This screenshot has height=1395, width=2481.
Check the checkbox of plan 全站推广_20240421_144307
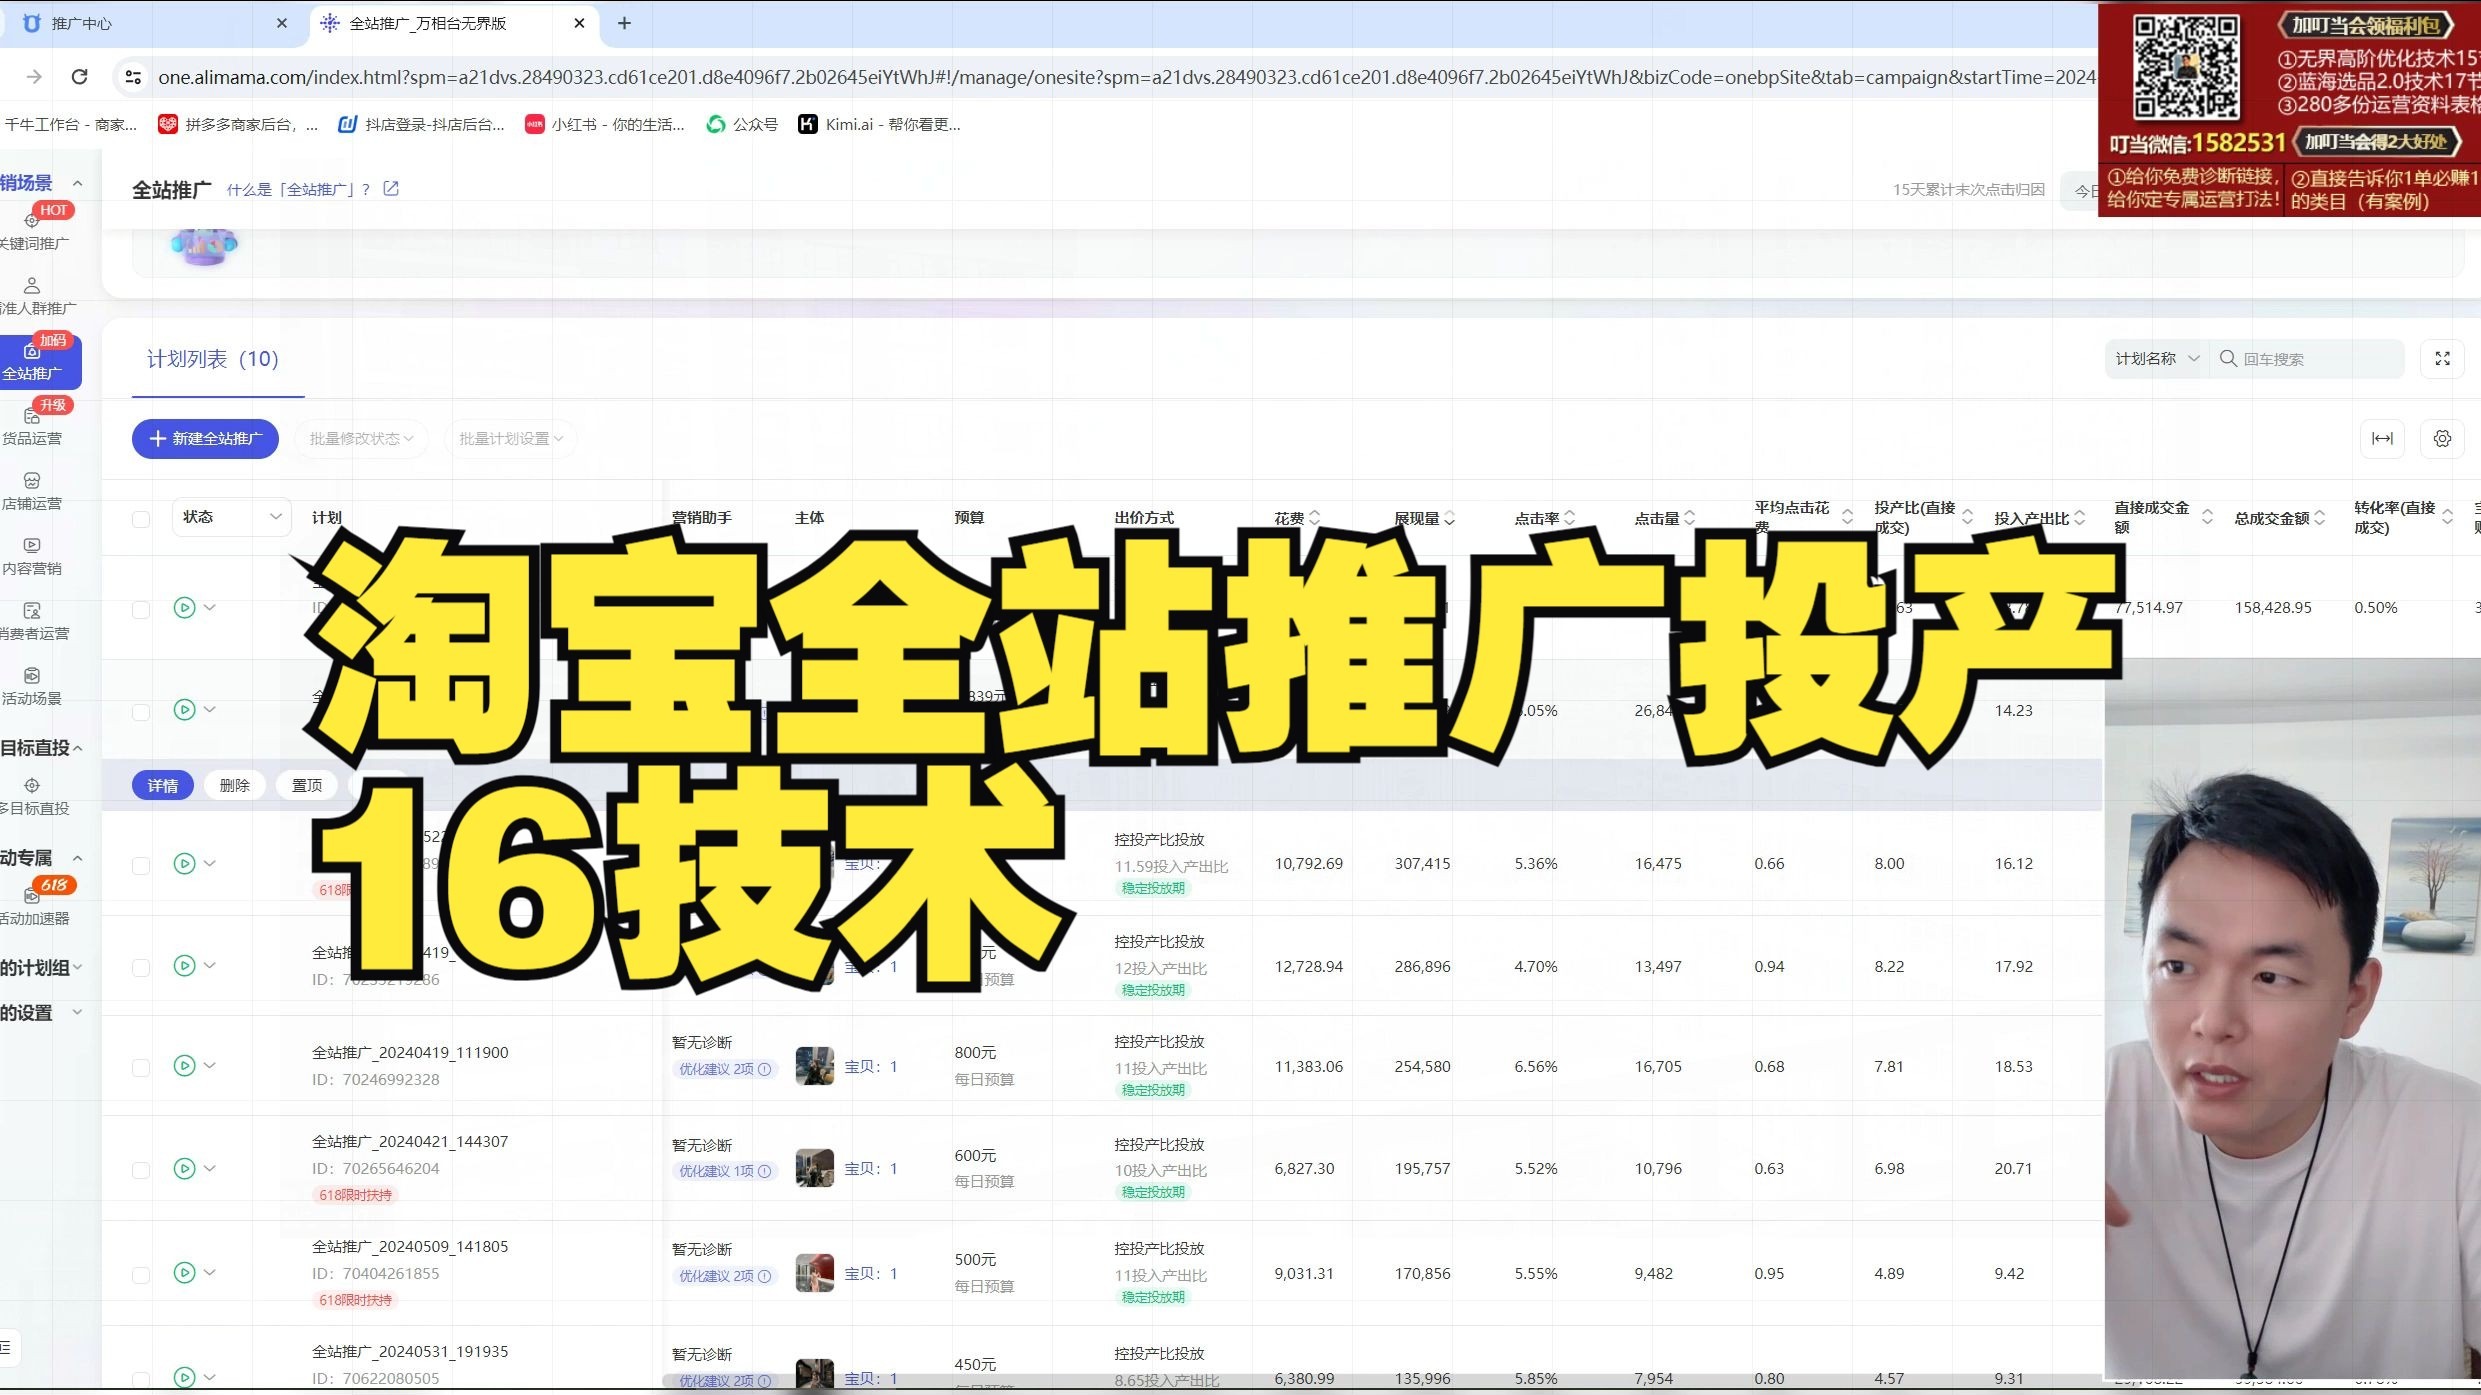(141, 1168)
